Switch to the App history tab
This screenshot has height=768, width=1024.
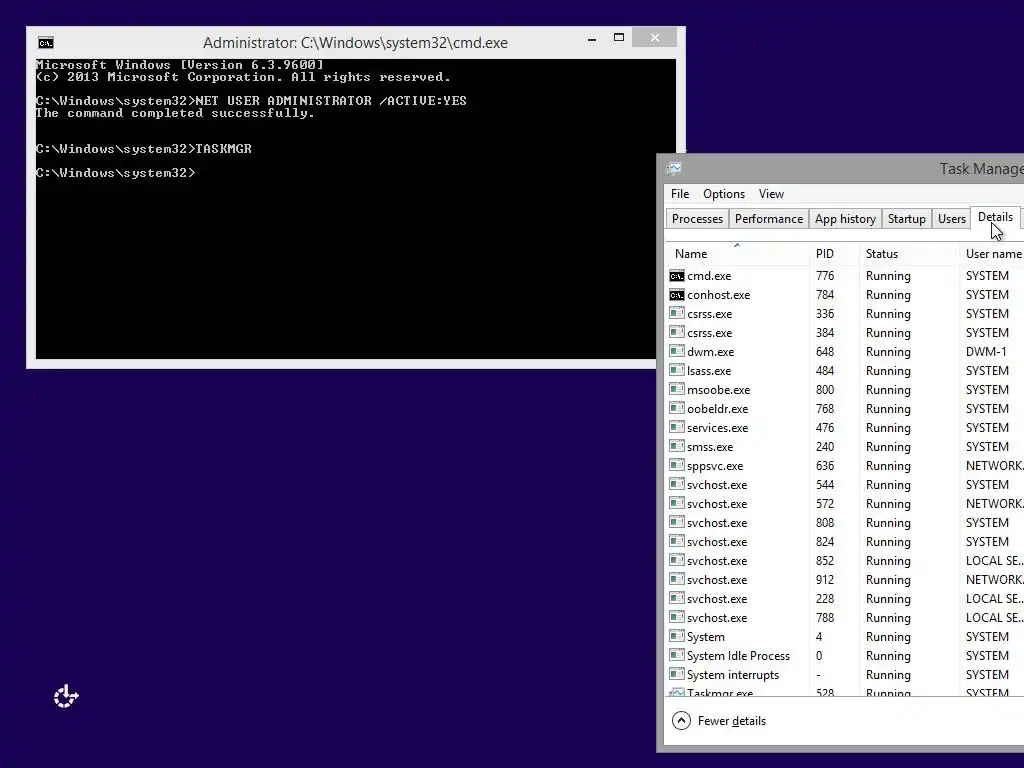[845, 219]
